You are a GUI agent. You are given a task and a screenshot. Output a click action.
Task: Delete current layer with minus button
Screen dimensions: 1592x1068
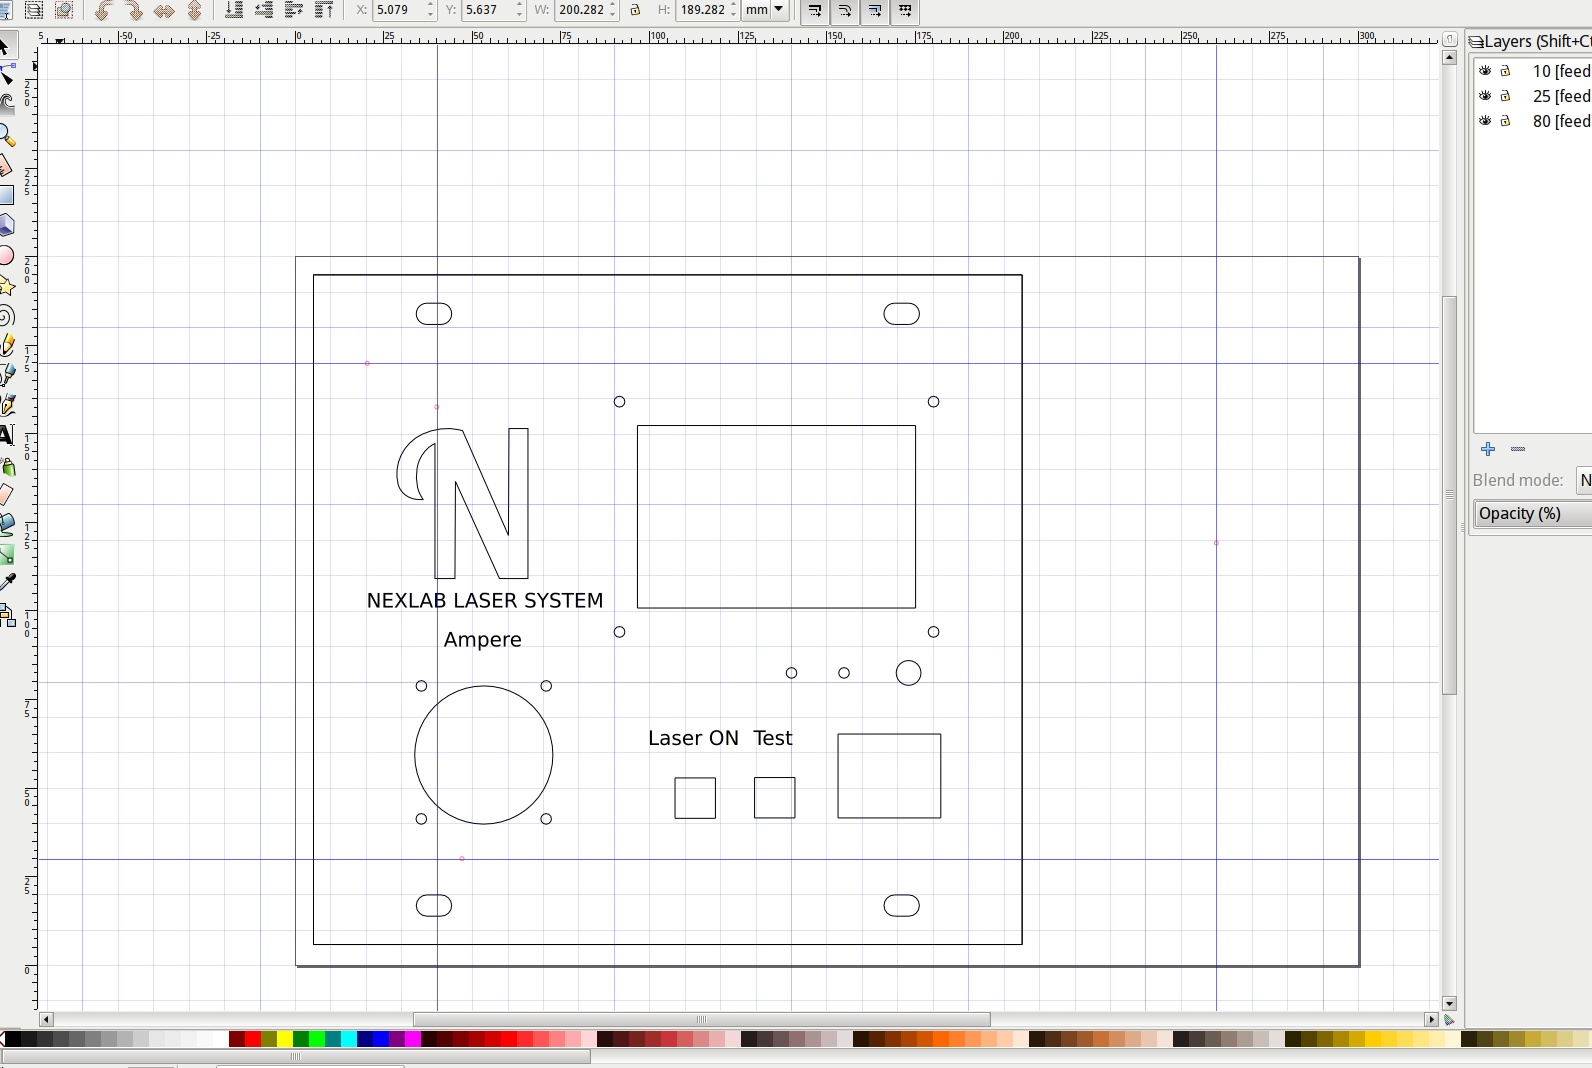tap(1518, 449)
